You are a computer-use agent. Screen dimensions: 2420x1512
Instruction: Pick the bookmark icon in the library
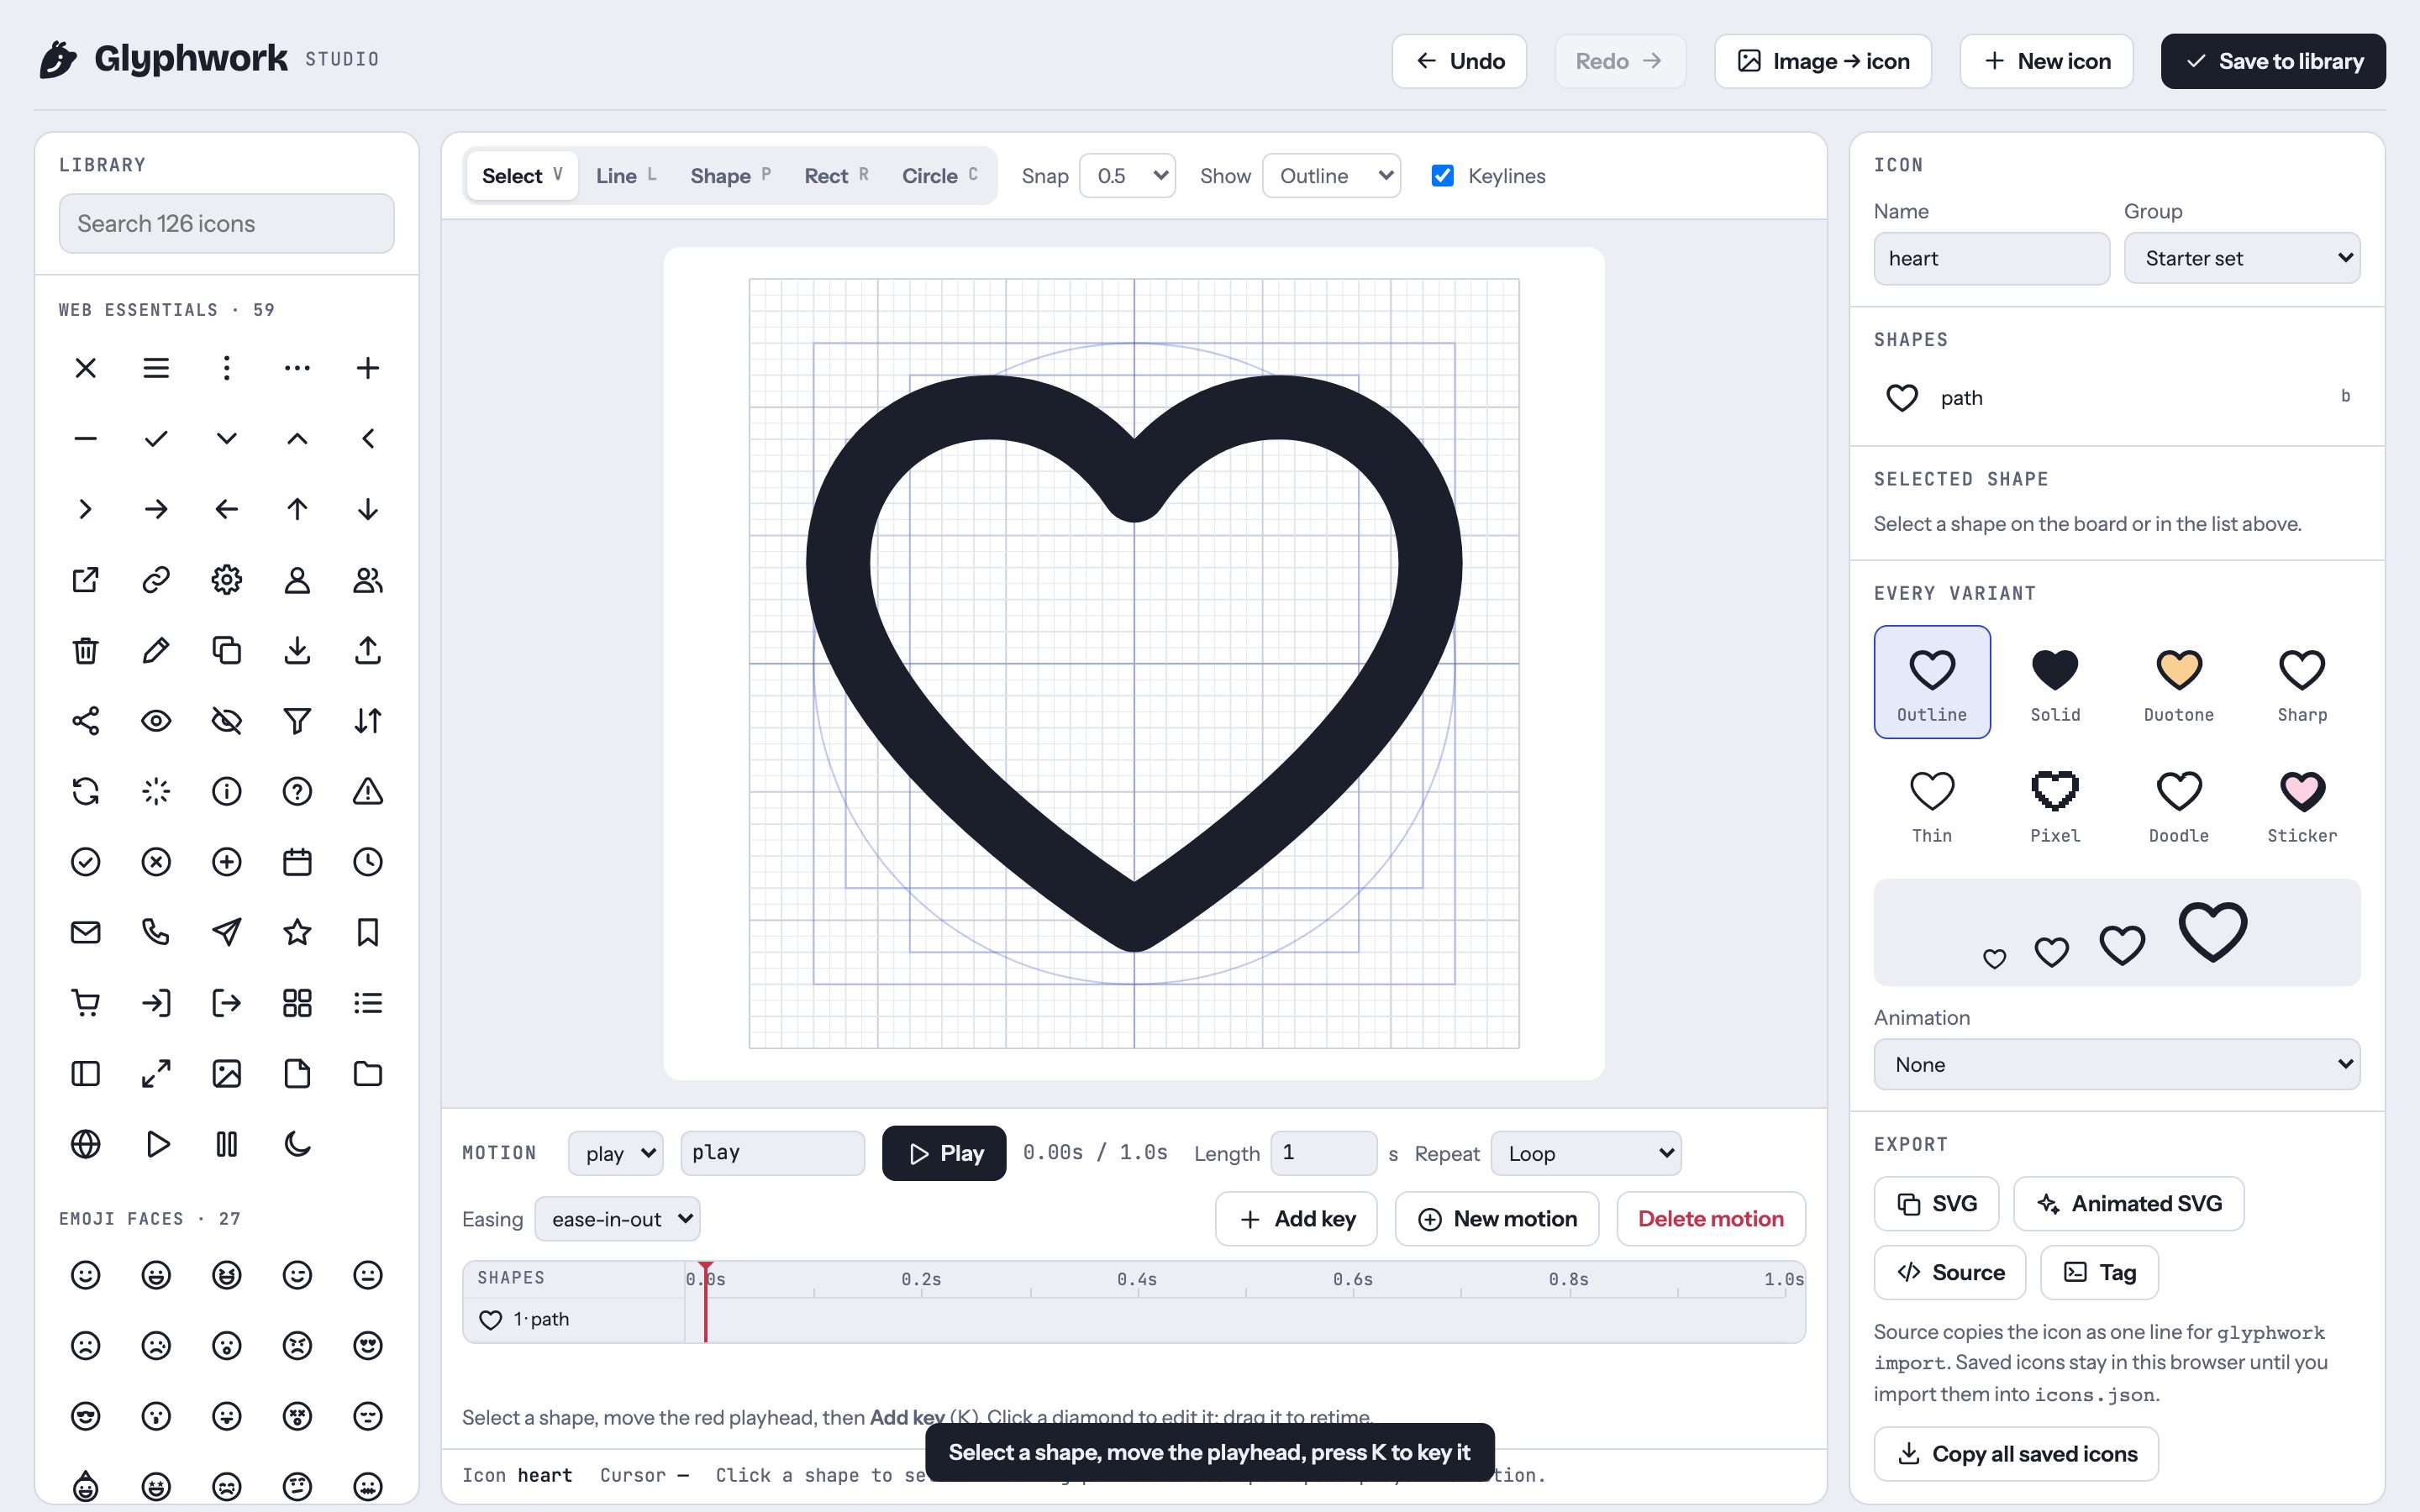[368, 933]
